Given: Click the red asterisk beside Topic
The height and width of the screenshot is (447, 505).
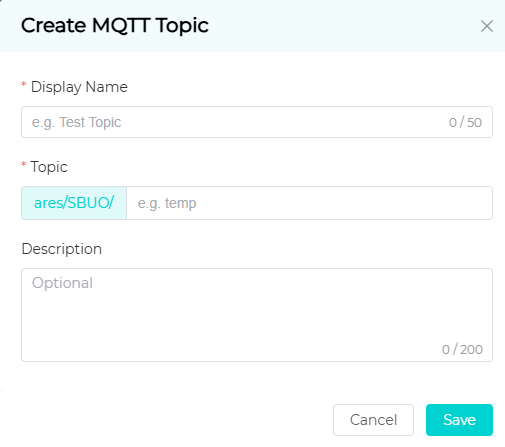Looking at the screenshot, I should pyautogui.click(x=24, y=164).
